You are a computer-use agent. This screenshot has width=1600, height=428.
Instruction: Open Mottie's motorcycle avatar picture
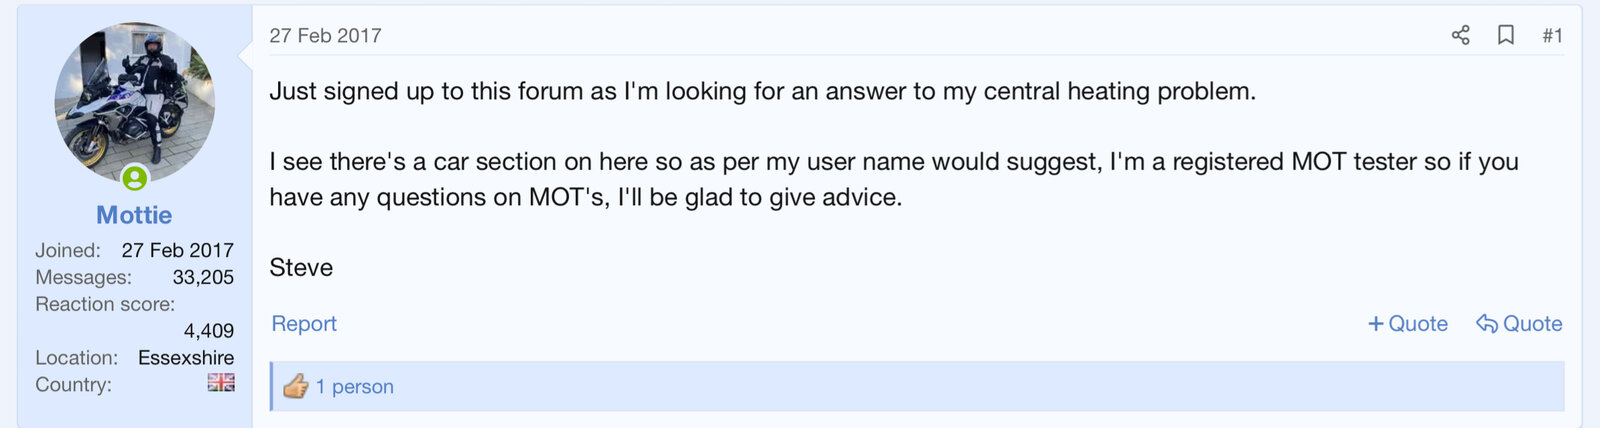pos(134,102)
